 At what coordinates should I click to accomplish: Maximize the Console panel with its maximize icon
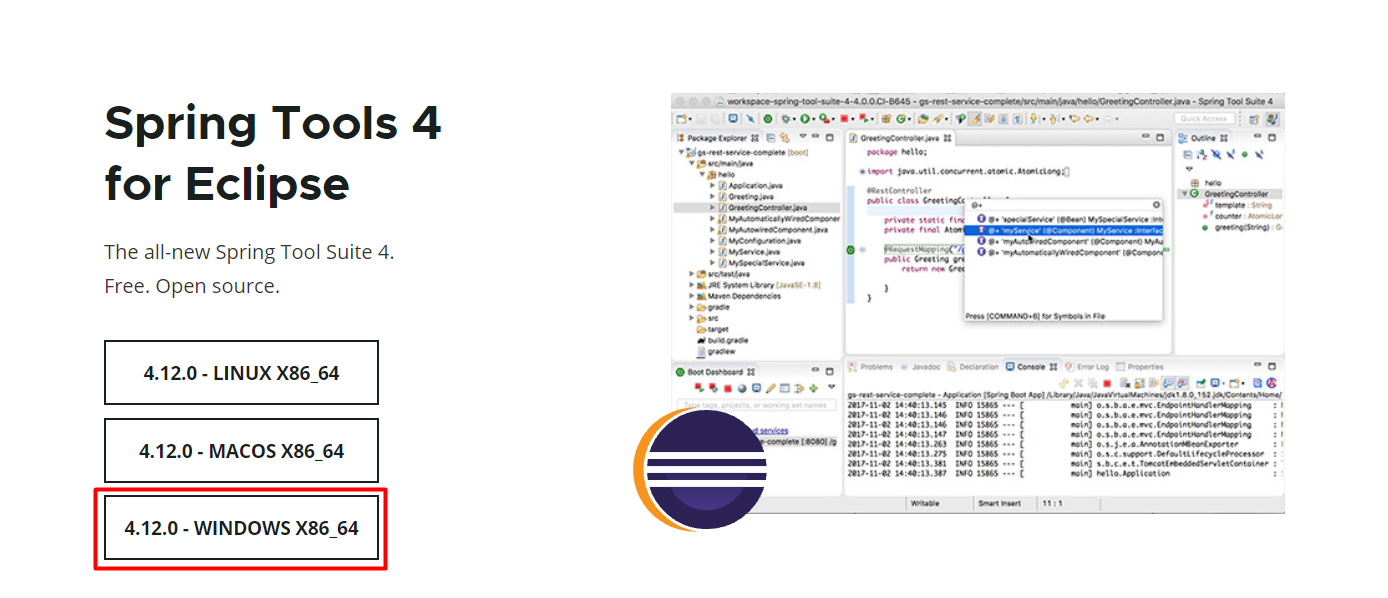[x=1272, y=367]
